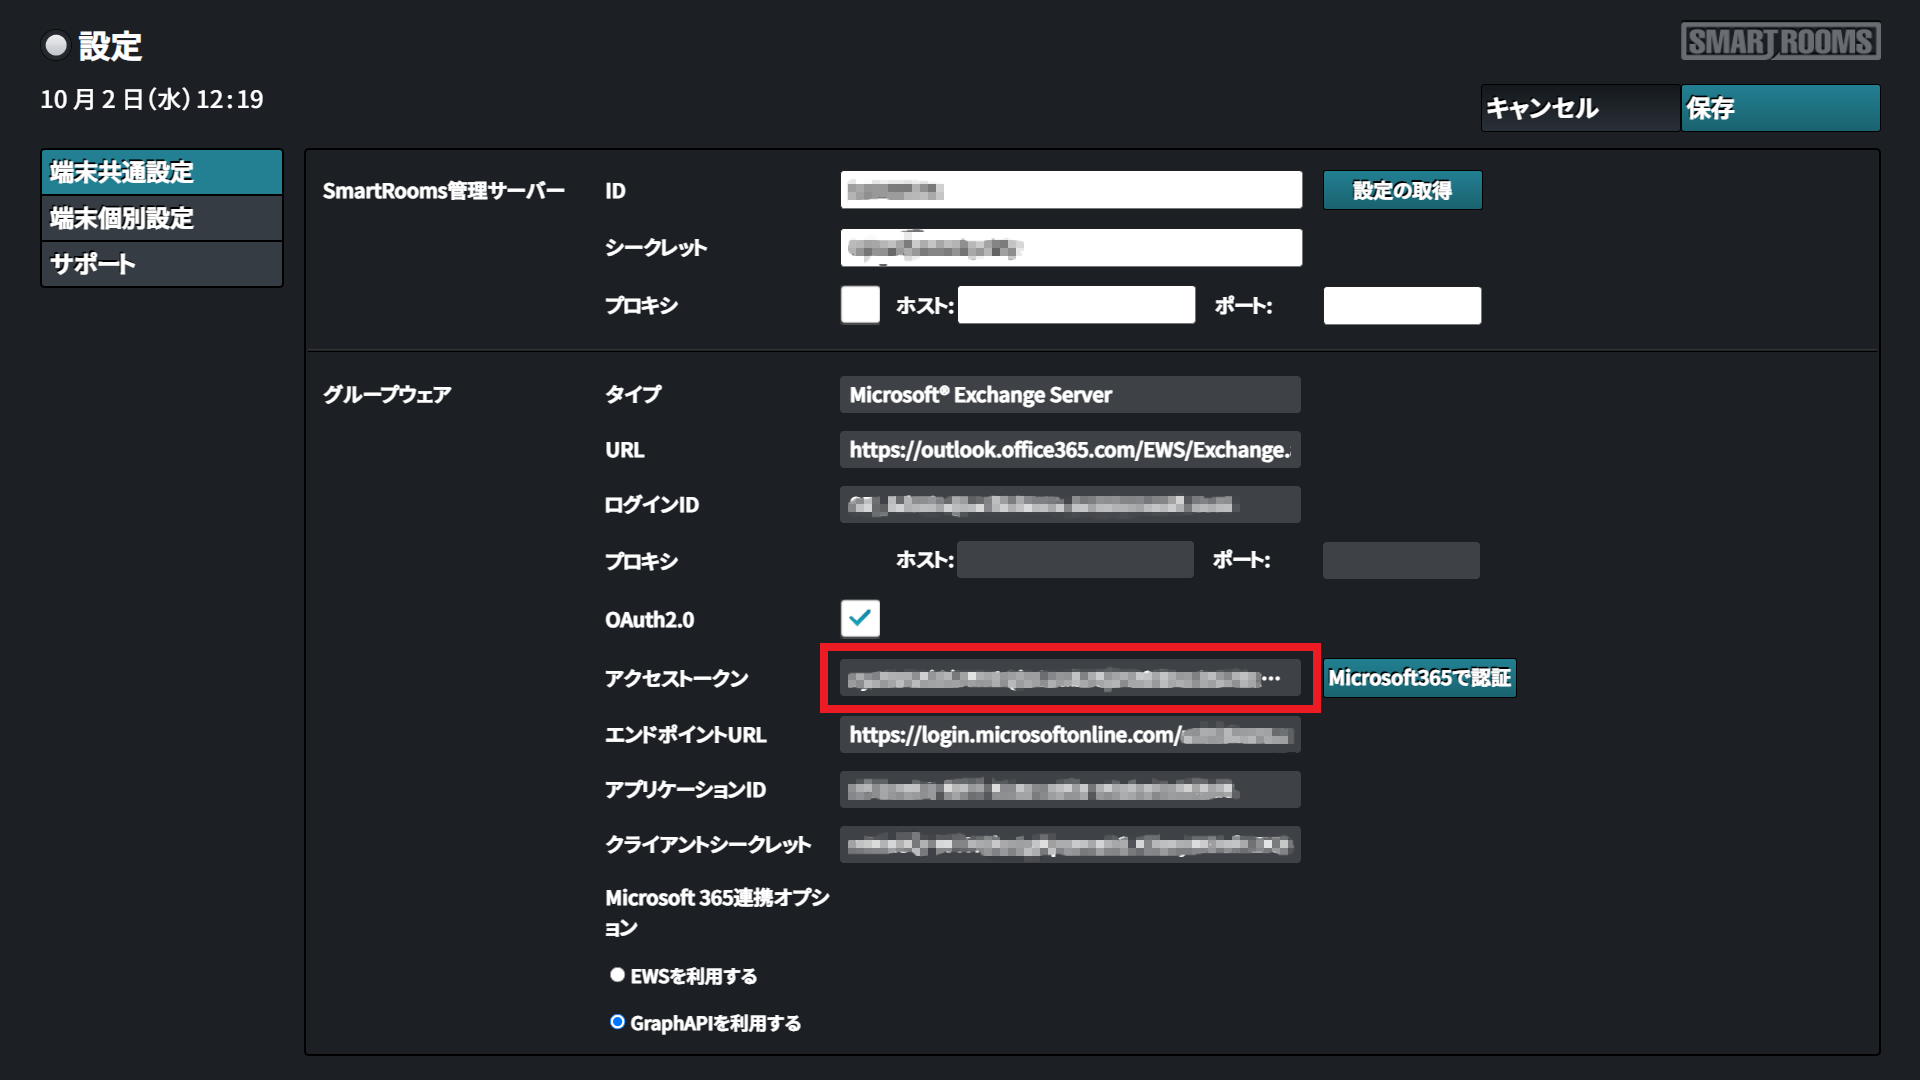
Task: Switch to the 端末個別設定 tab
Action: pyautogui.click(x=162, y=218)
